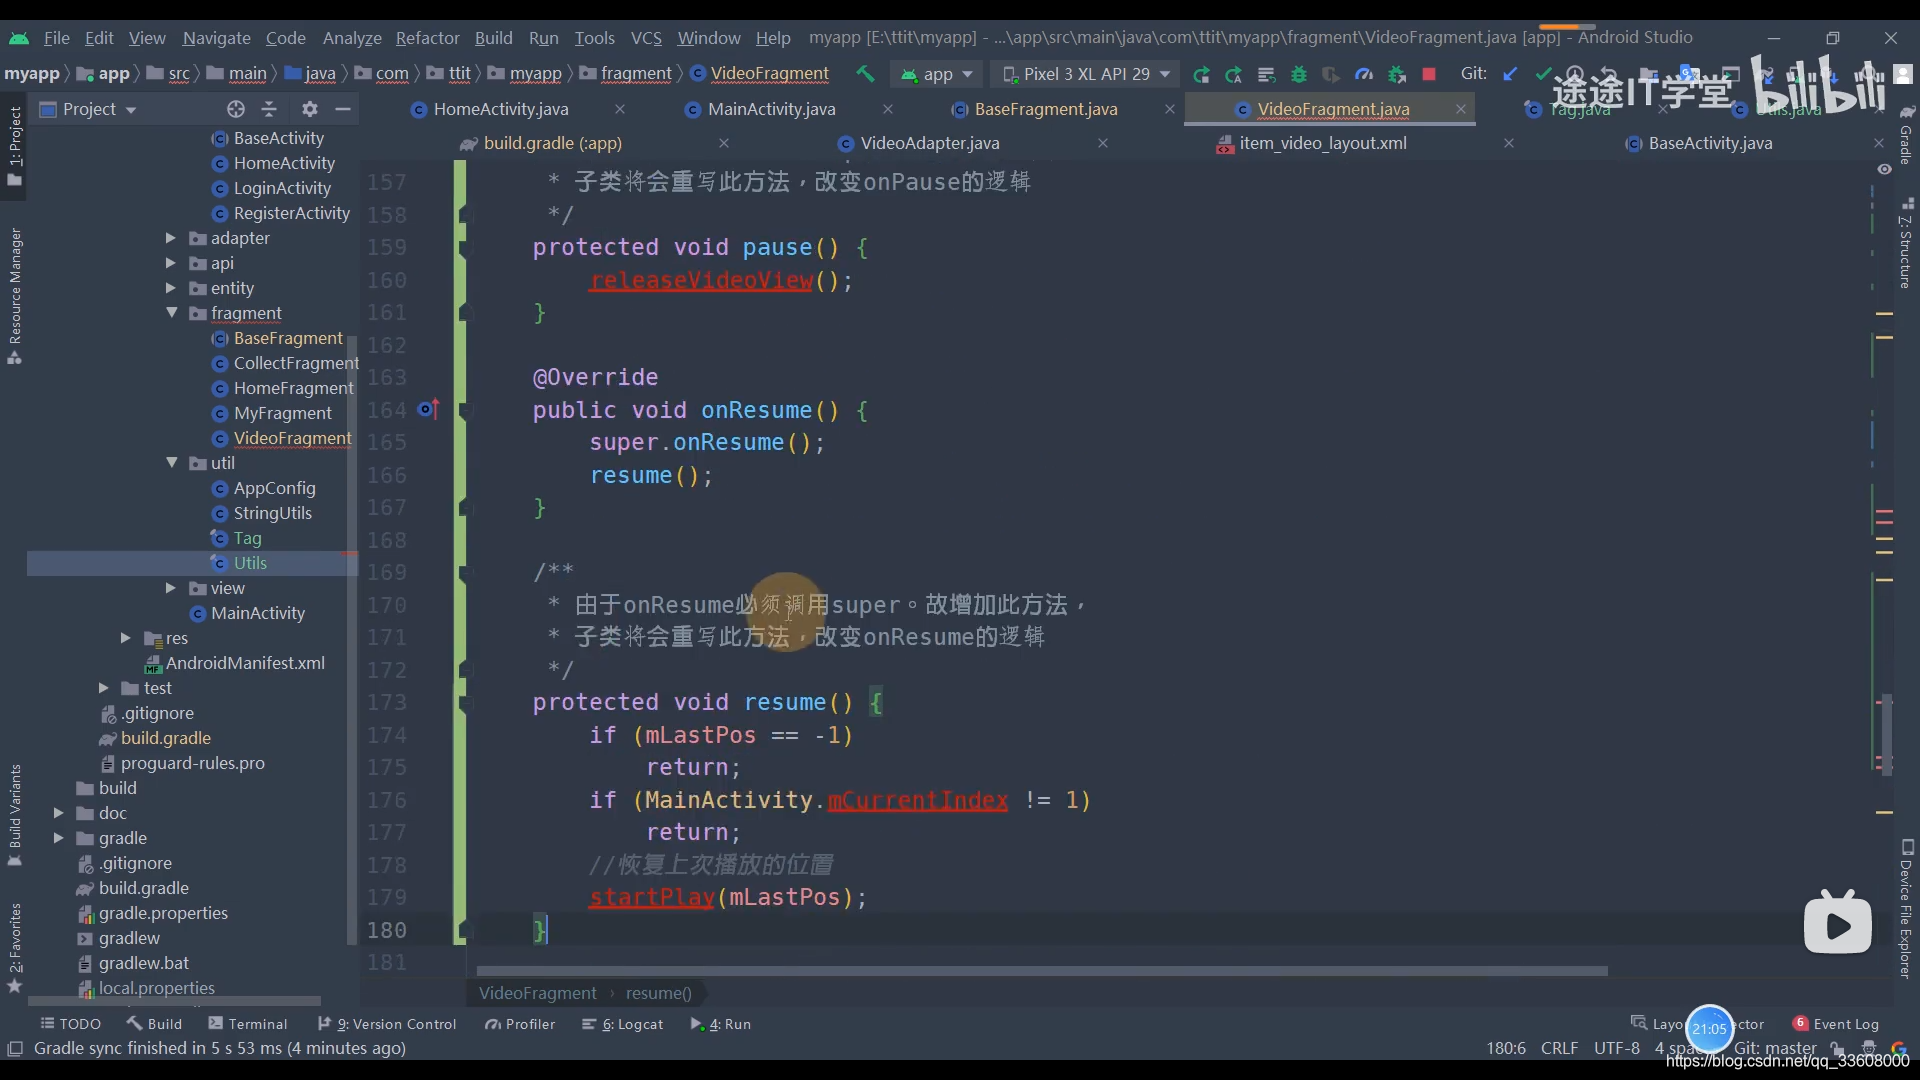Click Select Opened File target icon
This screenshot has height=1080, width=1920.
(x=236, y=109)
